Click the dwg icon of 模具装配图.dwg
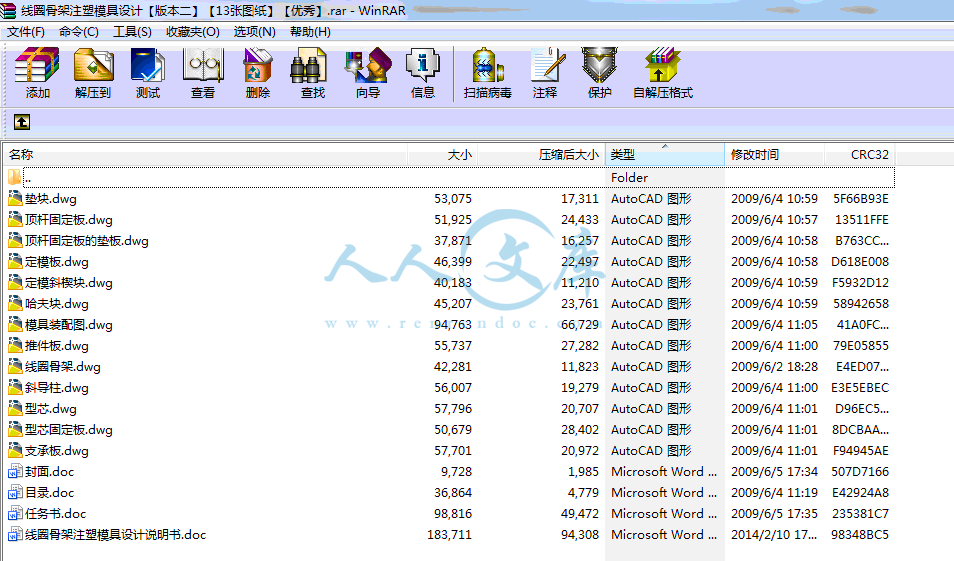Image resolution: width=954 pixels, height=561 pixels. tap(15, 324)
